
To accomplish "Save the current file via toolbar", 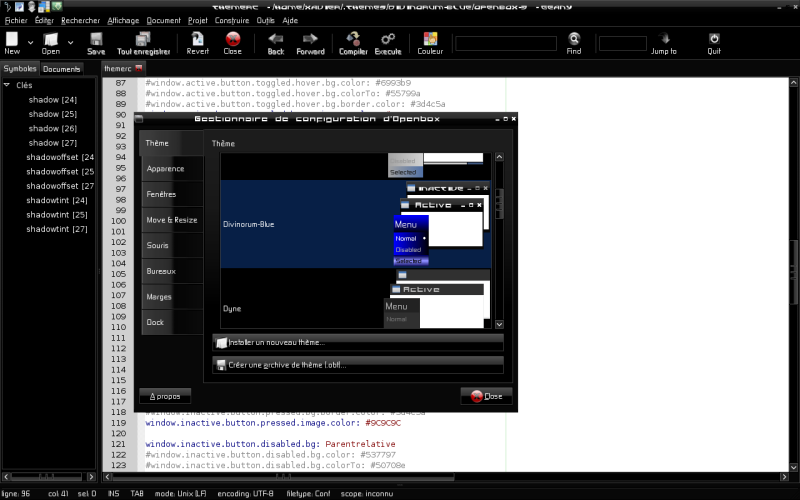I will click(x=96, y=39).
